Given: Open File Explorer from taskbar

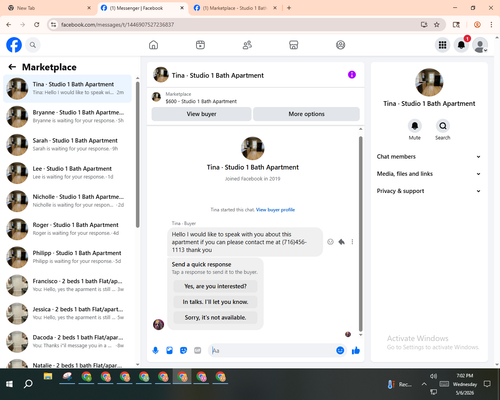Looking at the screenshot, I should 48,377.
